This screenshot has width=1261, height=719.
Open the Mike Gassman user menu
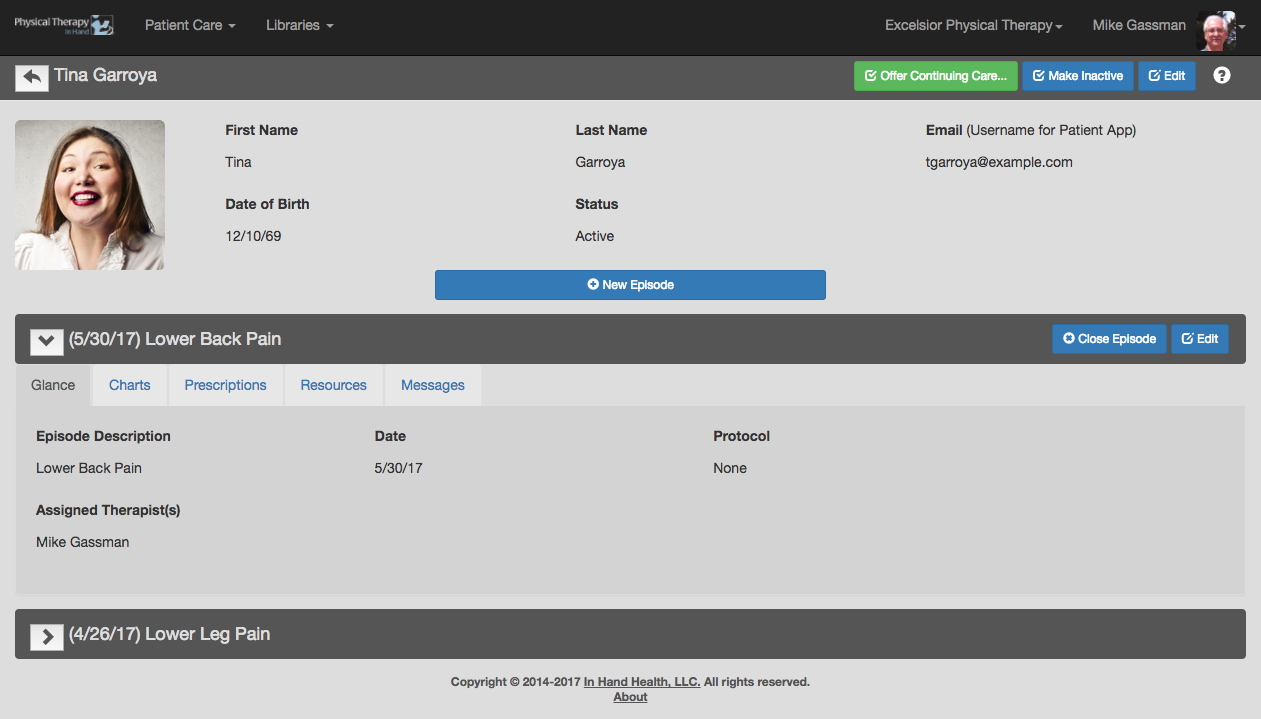coord(1139,25)
